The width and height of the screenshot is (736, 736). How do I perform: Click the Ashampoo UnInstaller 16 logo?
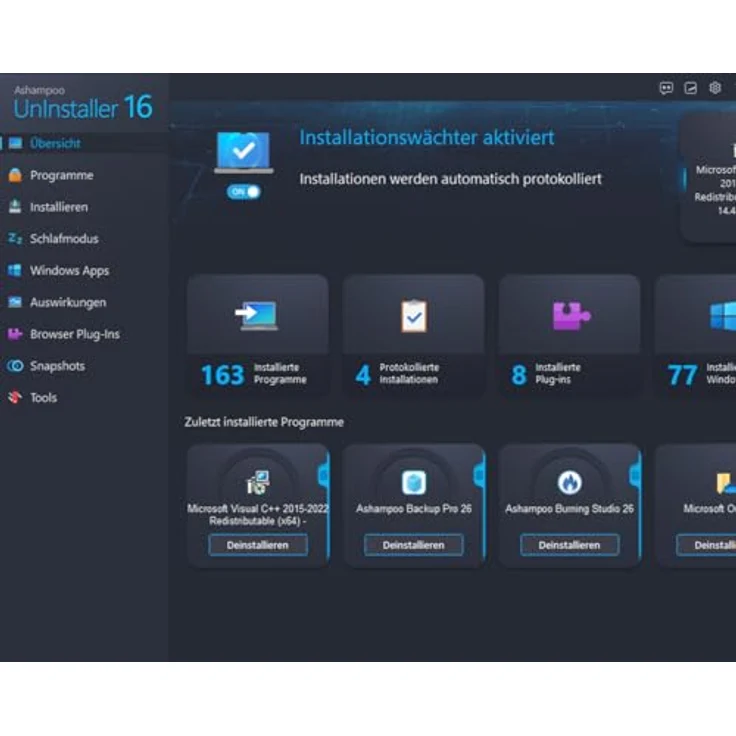pyautogui.click(x=83, y=102)
